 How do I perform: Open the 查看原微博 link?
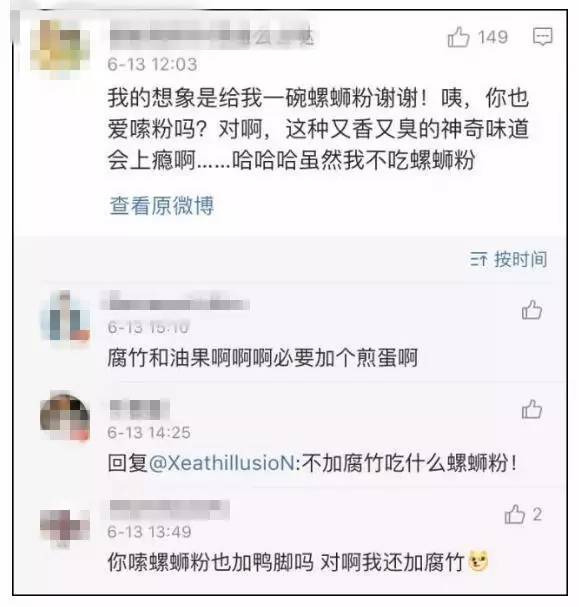[x=161, y=206]
